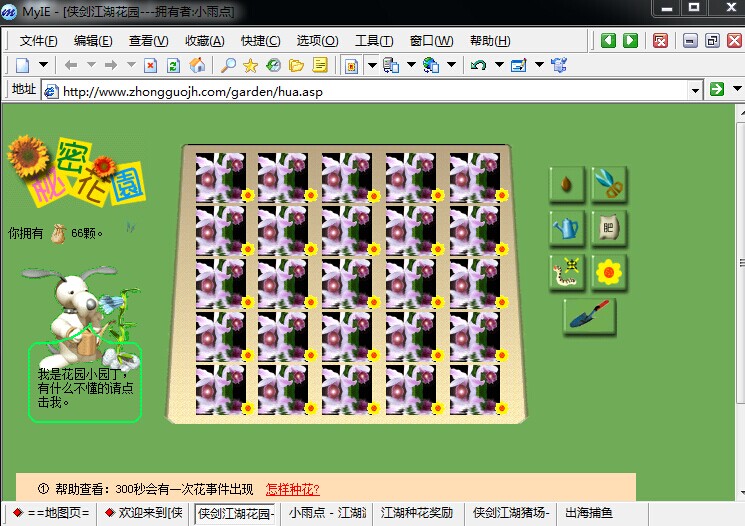Click the undo arrow toolbar icon

point(478,65)
